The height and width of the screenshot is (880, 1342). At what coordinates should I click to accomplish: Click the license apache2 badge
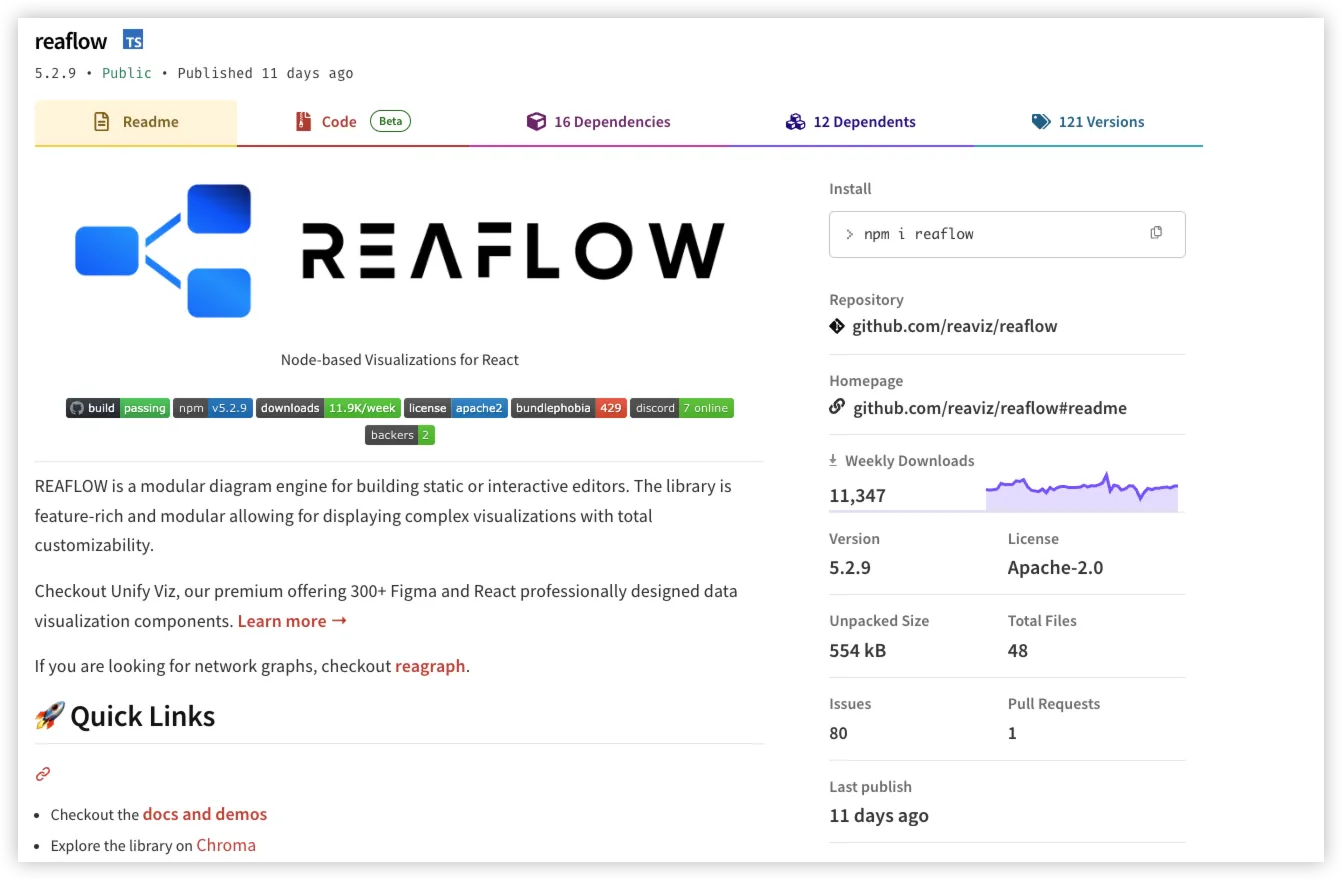click(456, 408)
